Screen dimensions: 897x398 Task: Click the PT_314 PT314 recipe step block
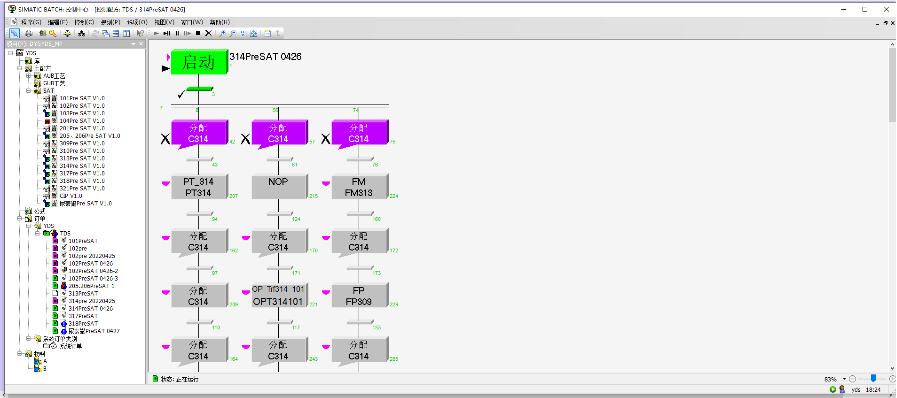pyautogui.click(x=198, y=187)
